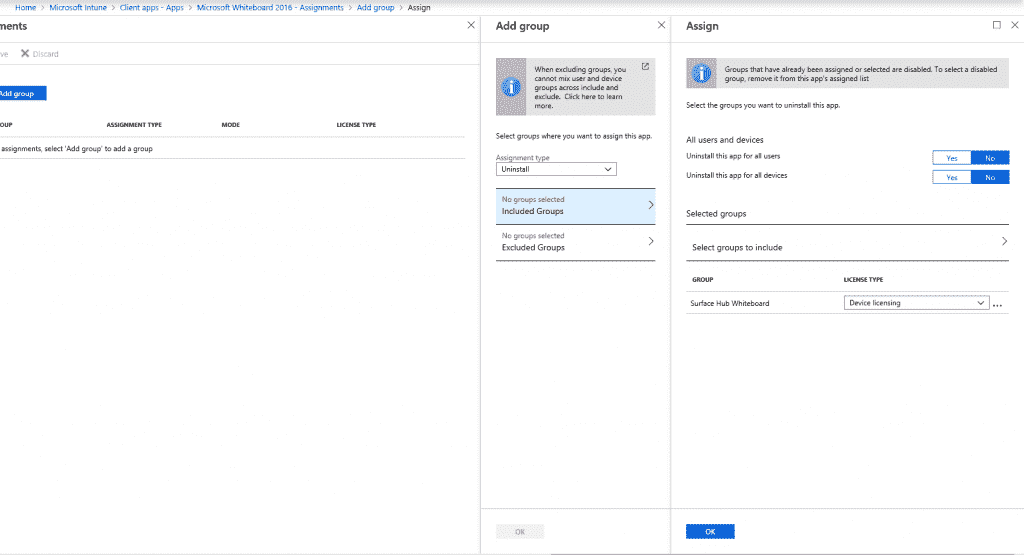Open the Device licensing dropdown
The image size is (1024, 555).
916,303
